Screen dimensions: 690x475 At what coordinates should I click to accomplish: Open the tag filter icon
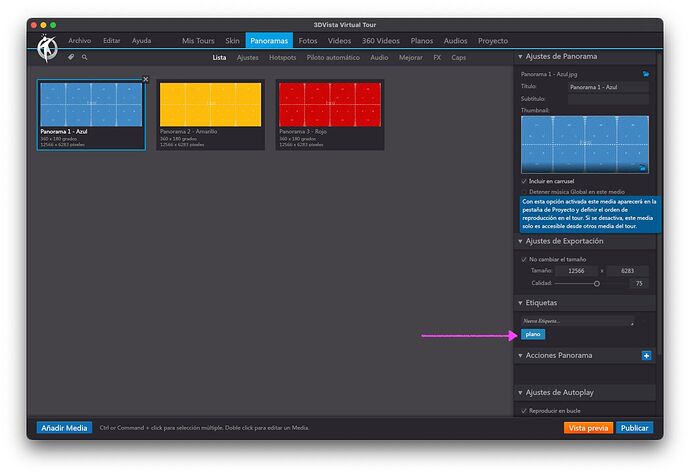tap(71, 57)
